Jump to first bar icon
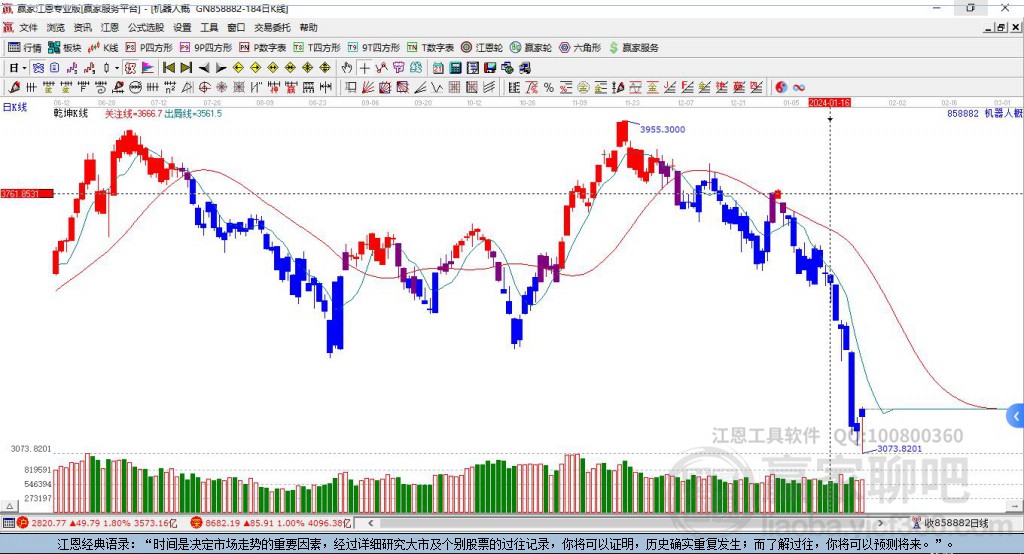This screenshot has width=1024, height=554. coord(168,67)
